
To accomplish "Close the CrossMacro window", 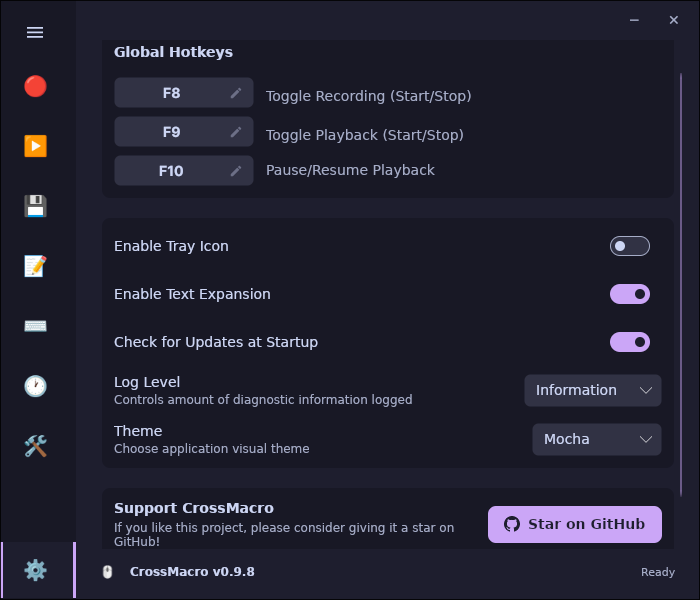I will pos(674,20).
